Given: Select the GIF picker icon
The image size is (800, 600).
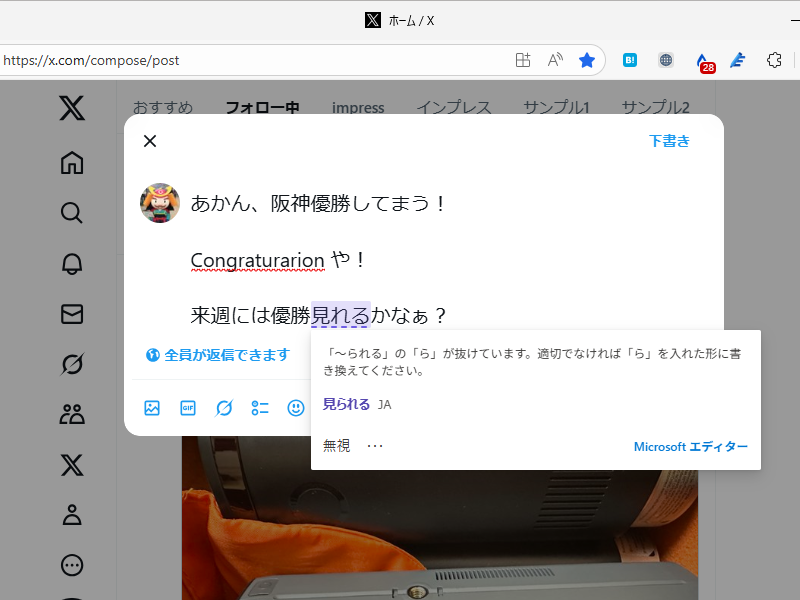Looking at the screenshot, I should pos(188,408).
